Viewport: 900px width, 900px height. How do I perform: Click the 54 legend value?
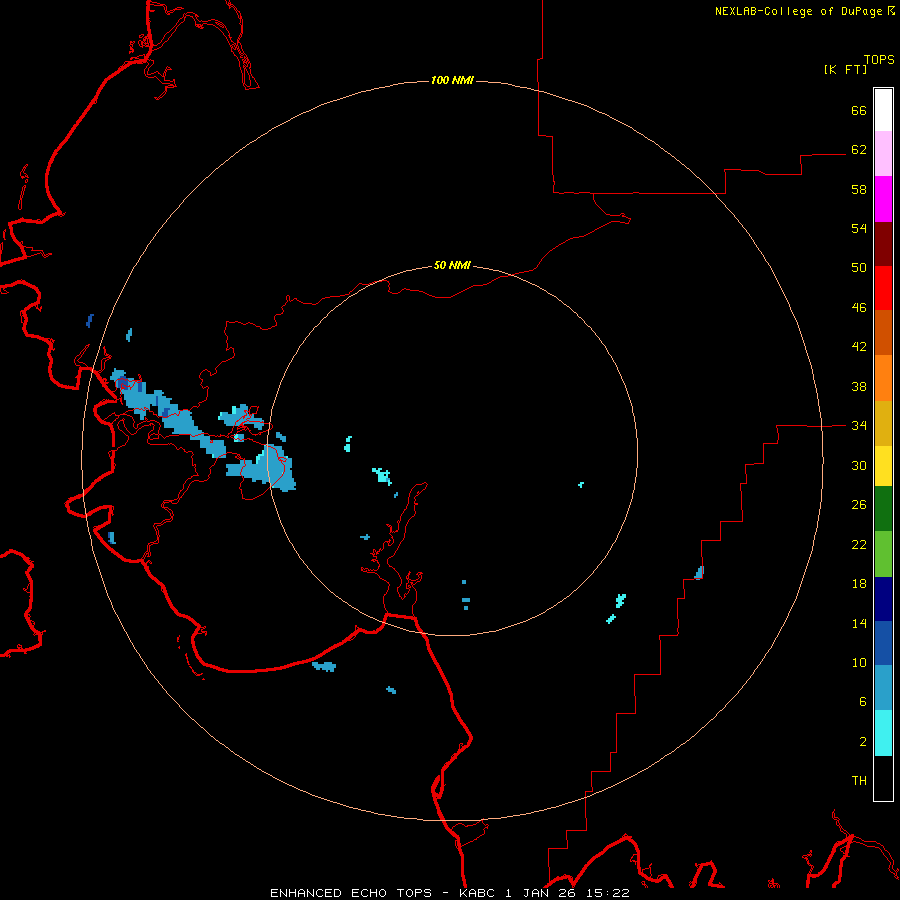(859, 228)
